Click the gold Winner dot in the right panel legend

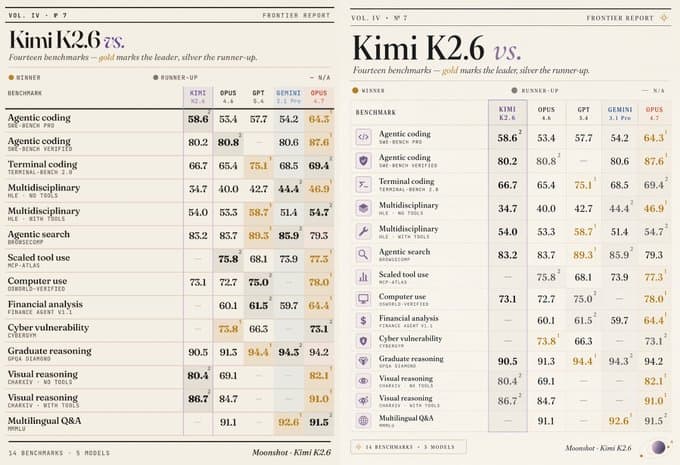[x=355, y=90]
